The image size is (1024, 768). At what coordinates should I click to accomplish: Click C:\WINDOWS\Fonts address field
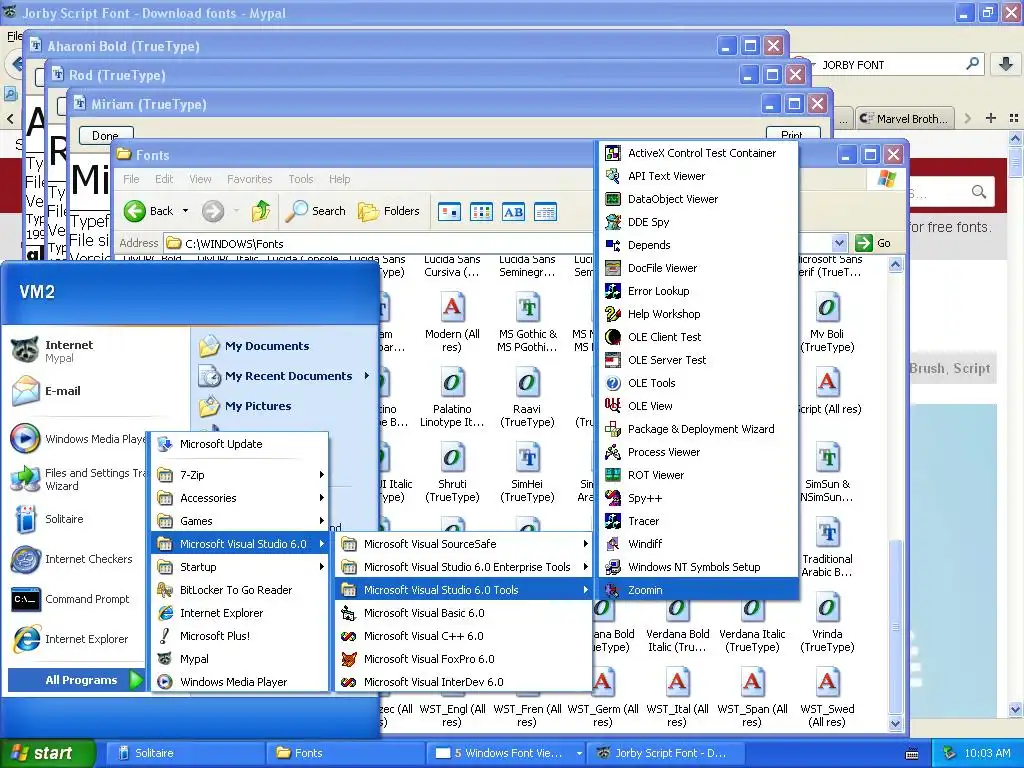coord(499,243)
